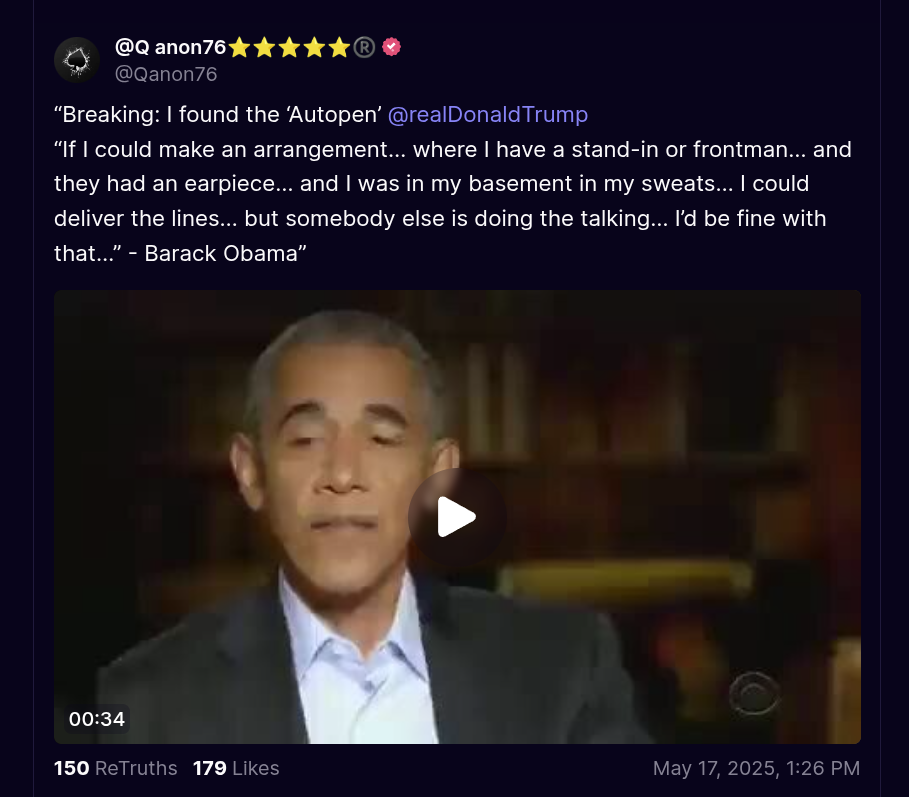Click the "Breaking: I found the 'Autopen'" text
The image size is (909, 797).
coord(217,114)
